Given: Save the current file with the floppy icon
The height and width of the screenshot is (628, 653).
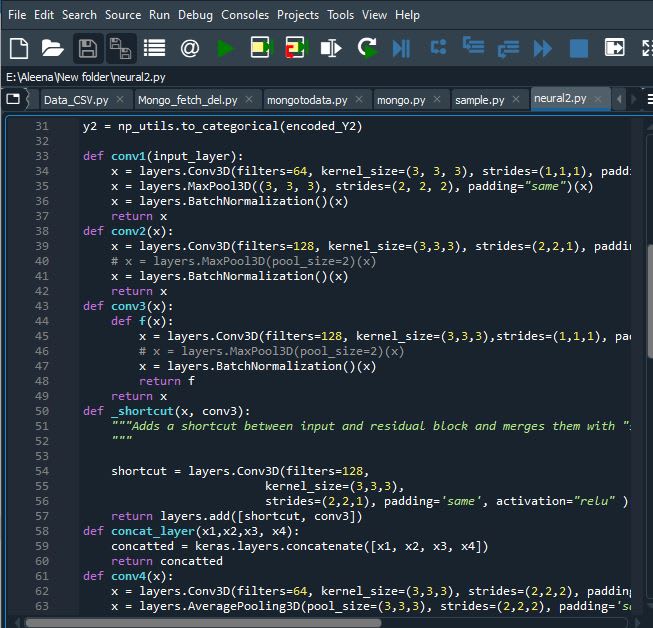Looking at the screenshot, I should [88, 48].
